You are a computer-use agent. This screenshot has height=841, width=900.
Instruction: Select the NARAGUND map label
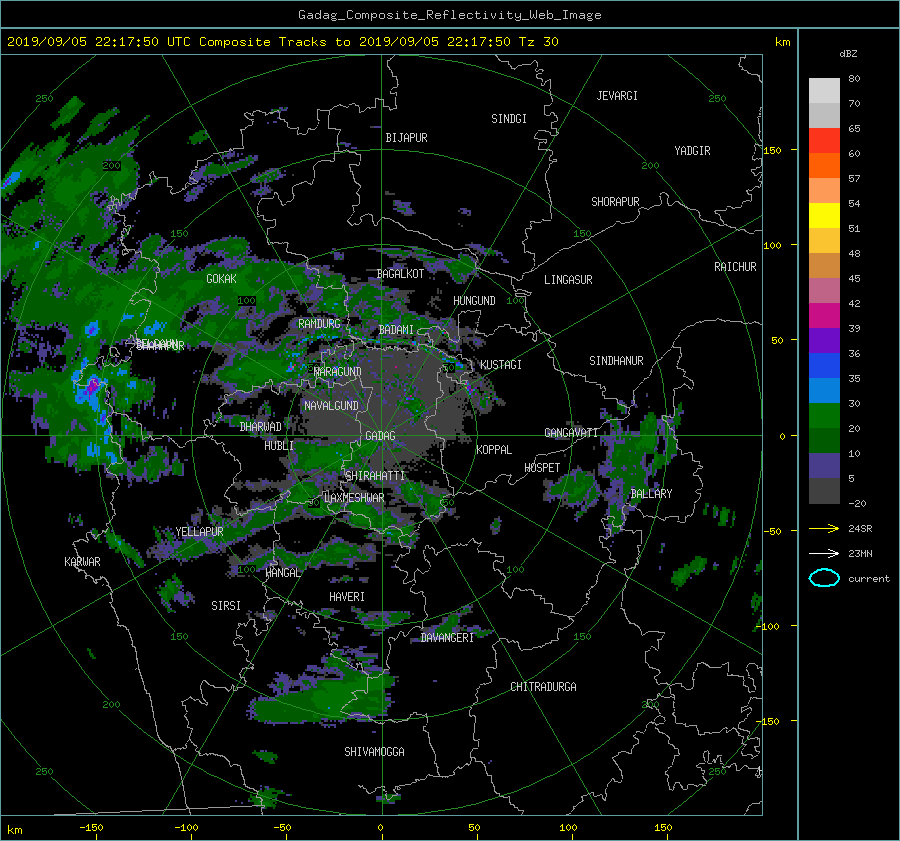click(338, 372)
